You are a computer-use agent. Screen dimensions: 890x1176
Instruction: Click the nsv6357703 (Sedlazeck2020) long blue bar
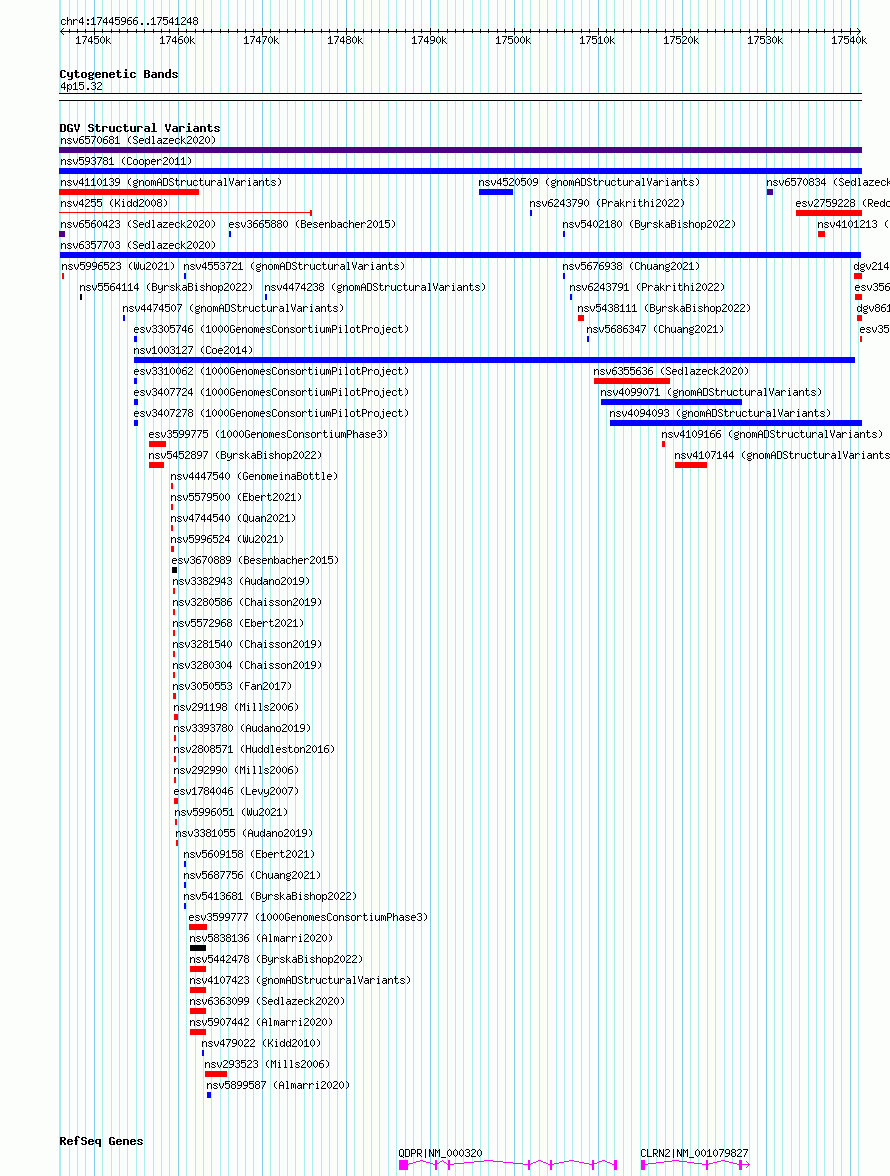point(460,255)
